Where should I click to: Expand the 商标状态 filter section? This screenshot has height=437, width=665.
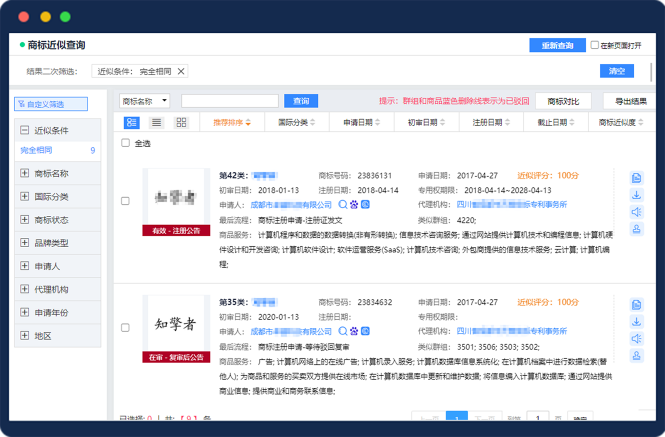pyautogui.click(x=25, y=220)
